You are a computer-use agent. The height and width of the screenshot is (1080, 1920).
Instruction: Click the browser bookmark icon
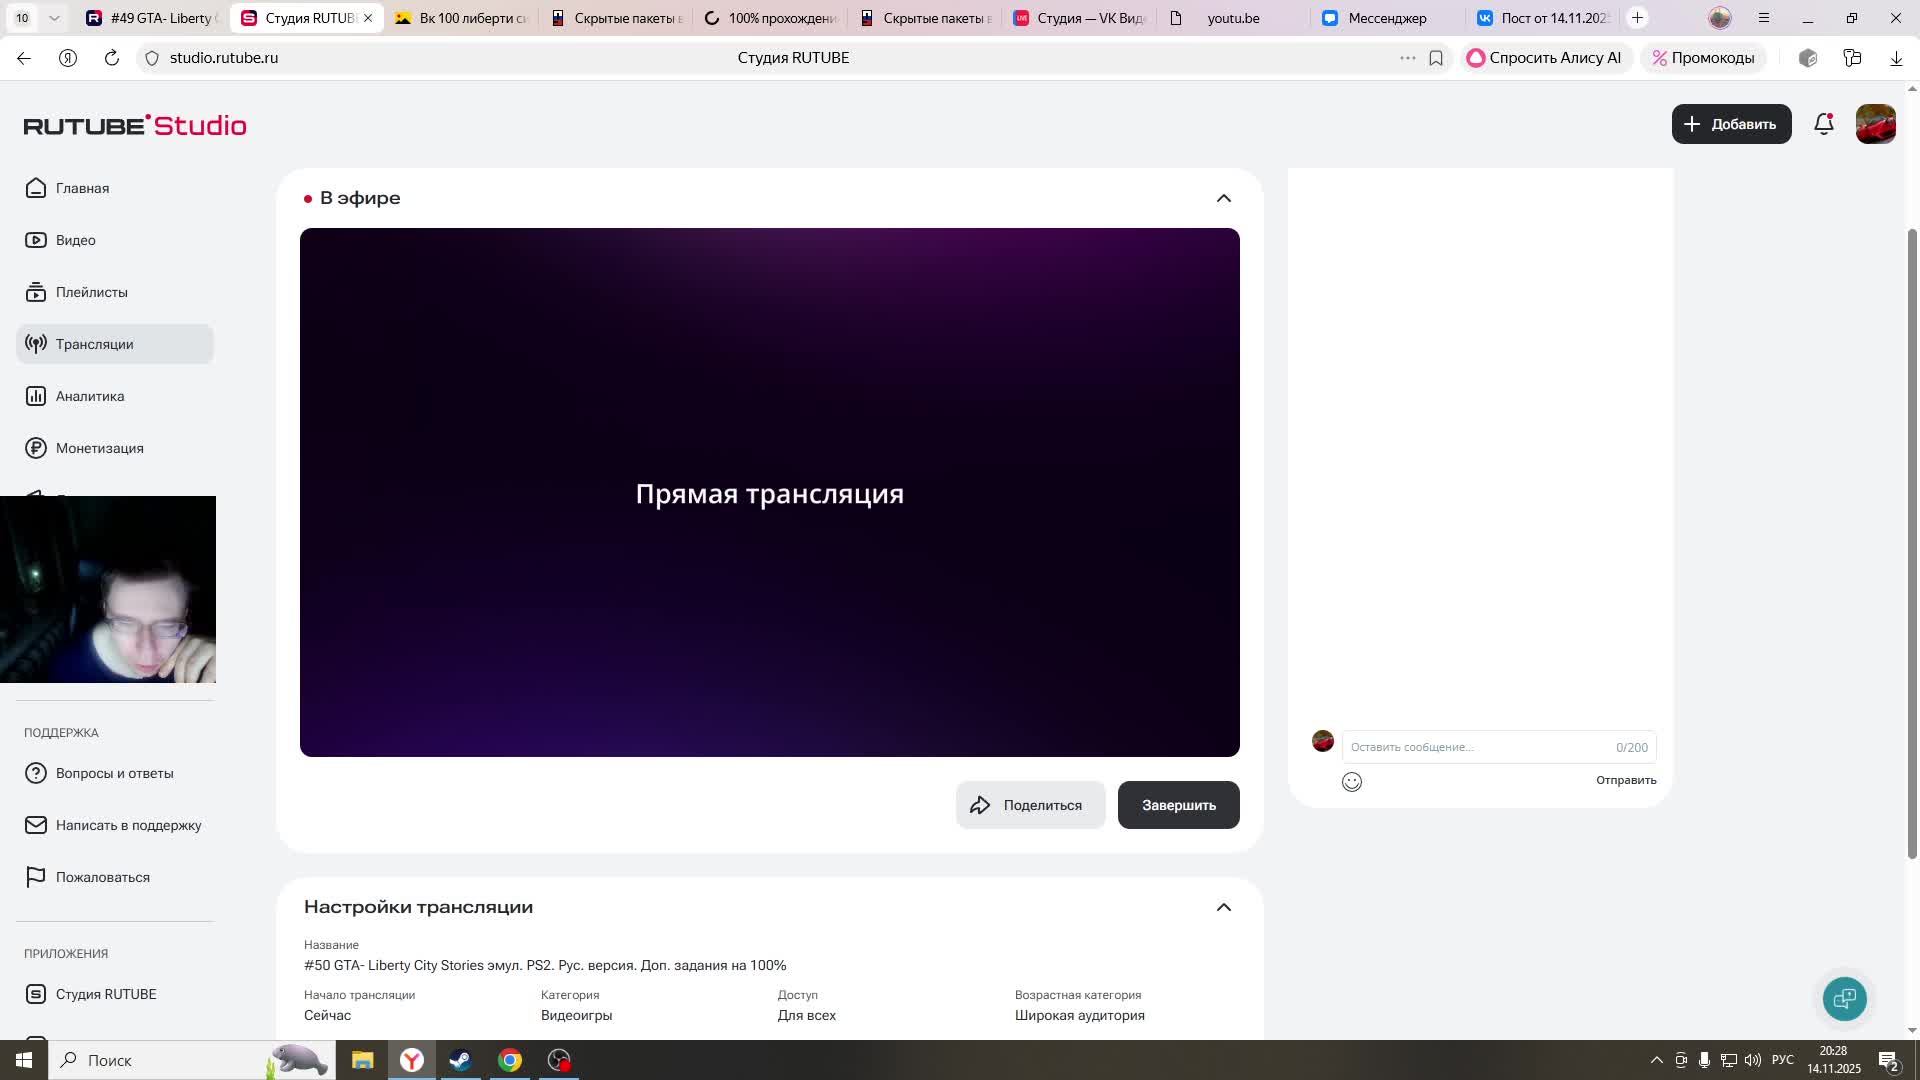click(1436, 58)
